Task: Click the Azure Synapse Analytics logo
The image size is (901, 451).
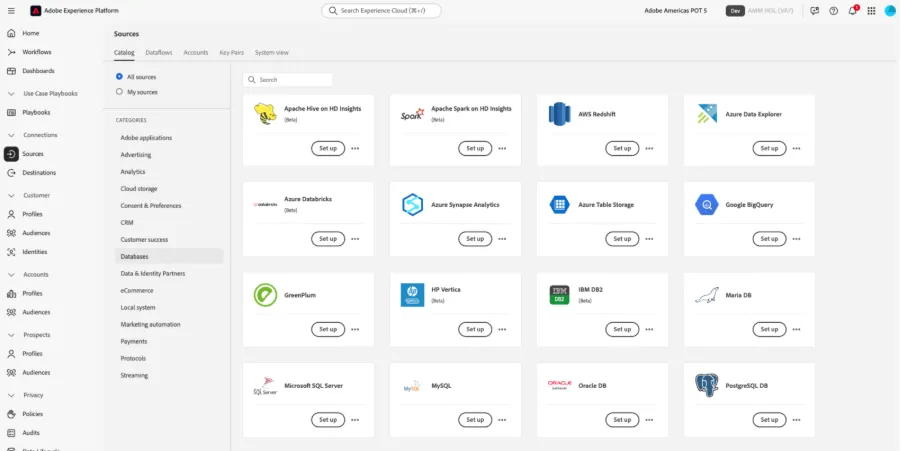Action: 412,205
